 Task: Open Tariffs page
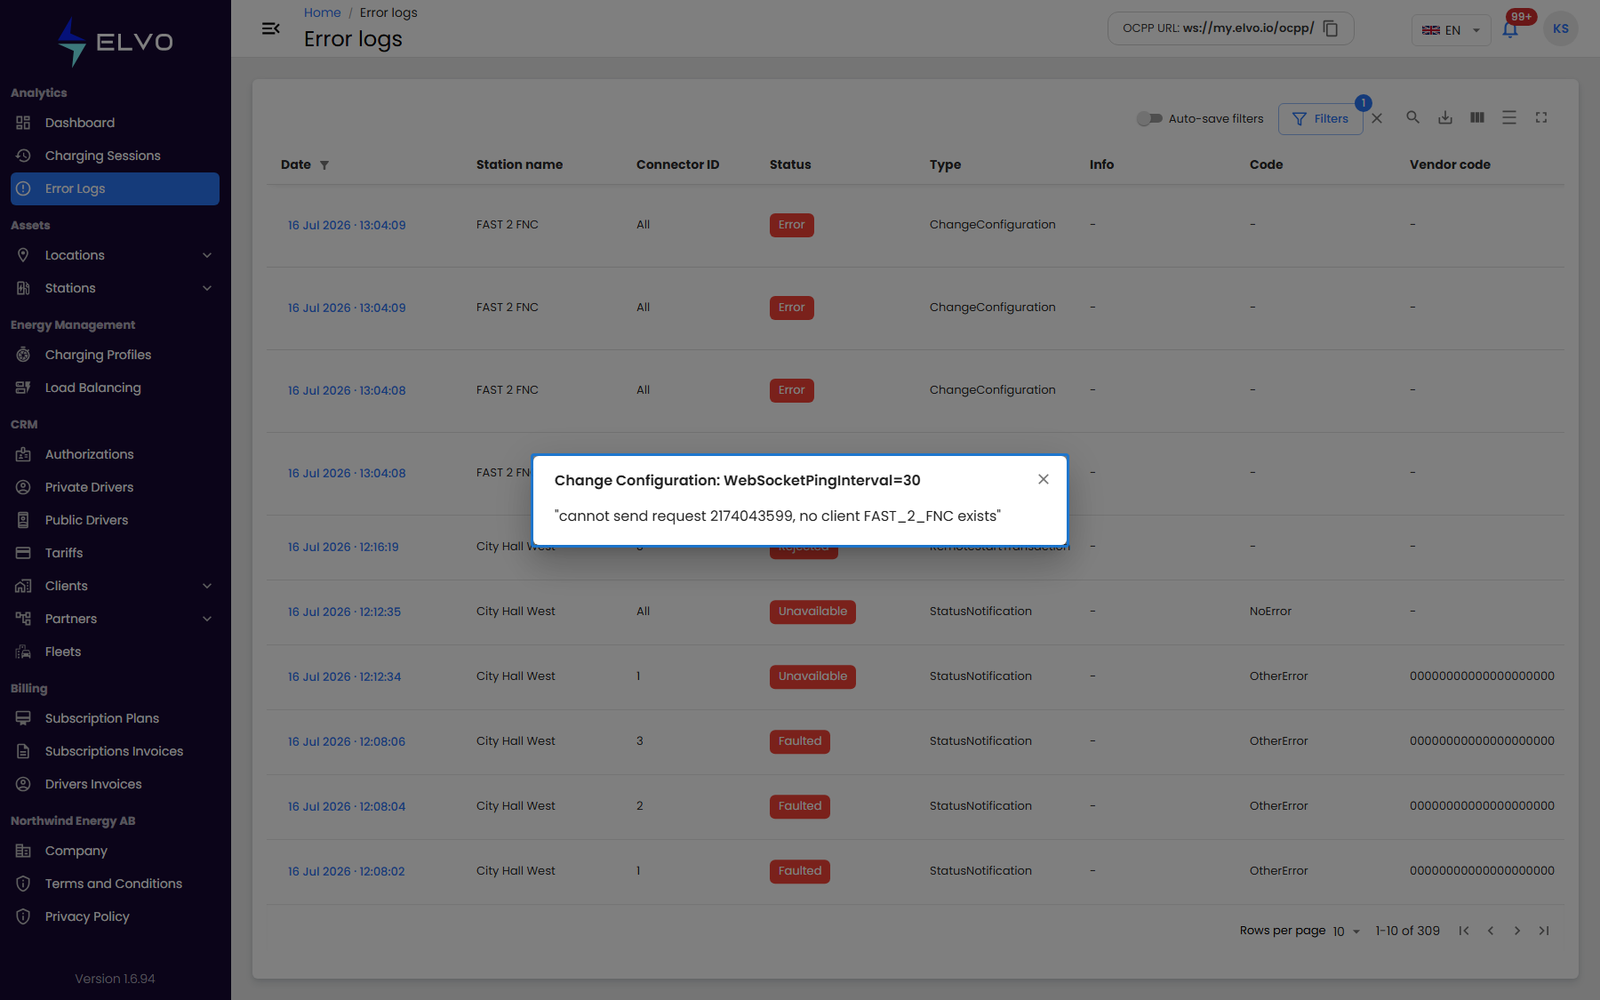coord(115,553)
